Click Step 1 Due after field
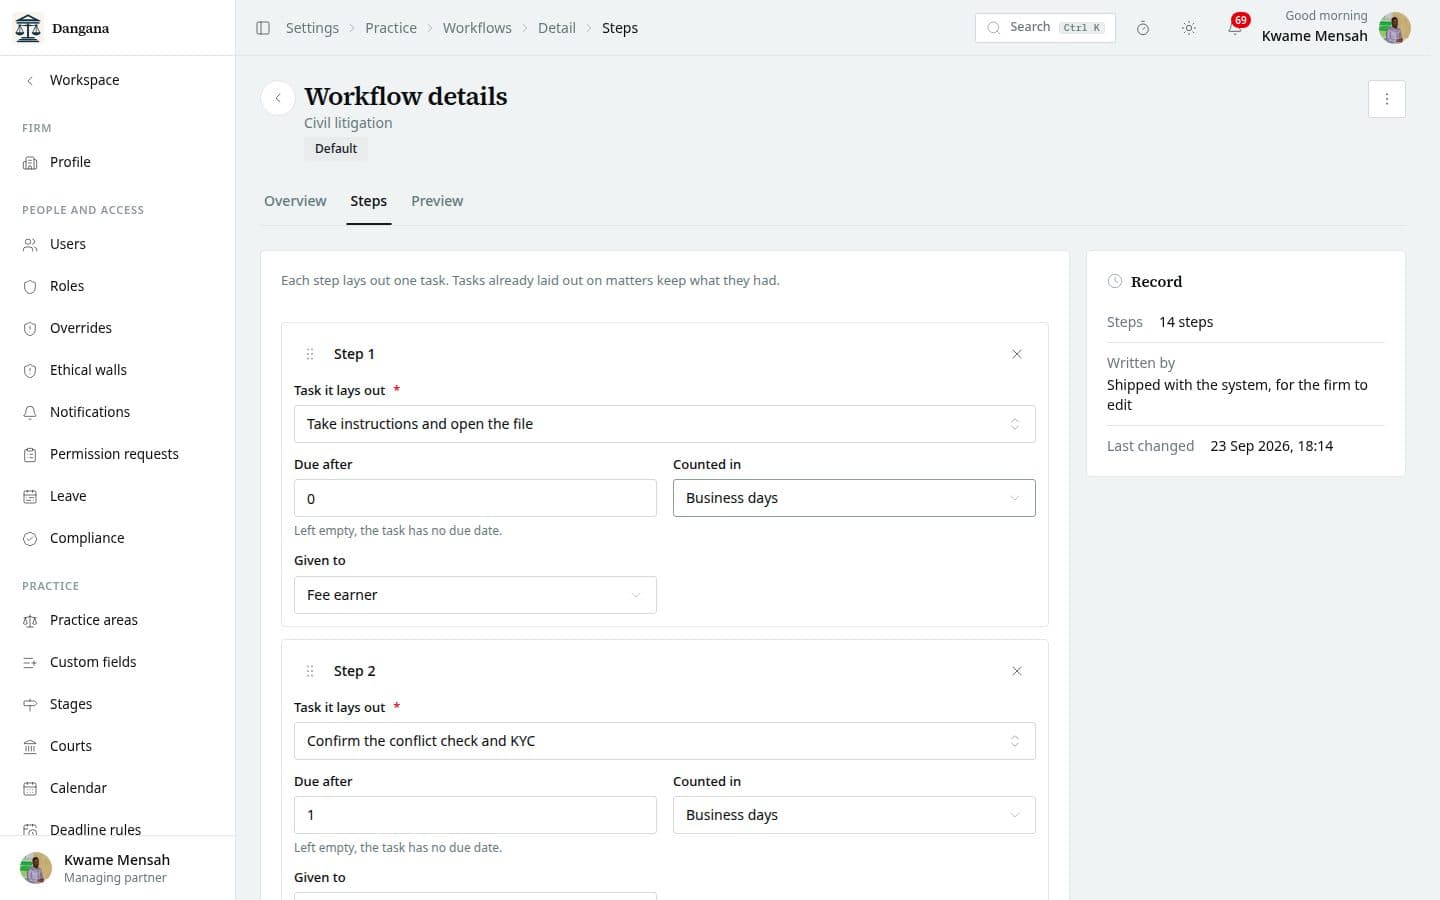 475,498
